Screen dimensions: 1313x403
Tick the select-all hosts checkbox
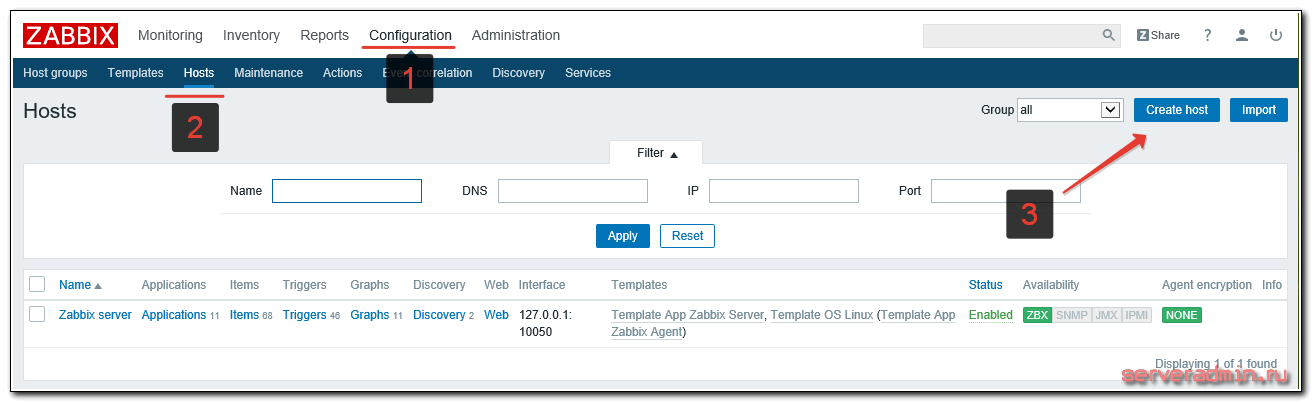pos(37,285)
